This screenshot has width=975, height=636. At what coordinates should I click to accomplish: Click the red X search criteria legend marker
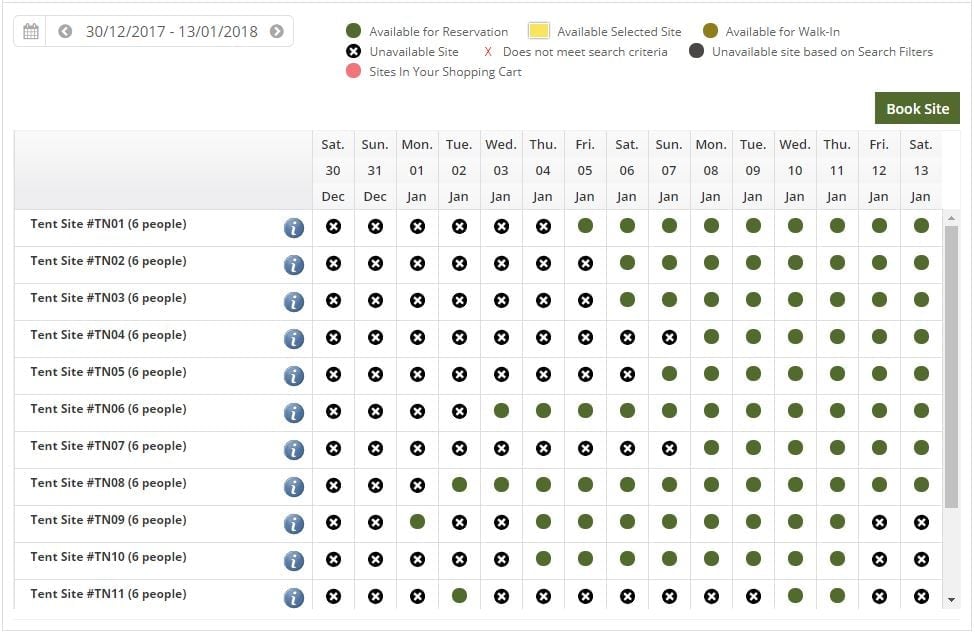pyautogui.click(x=488, y=52)
